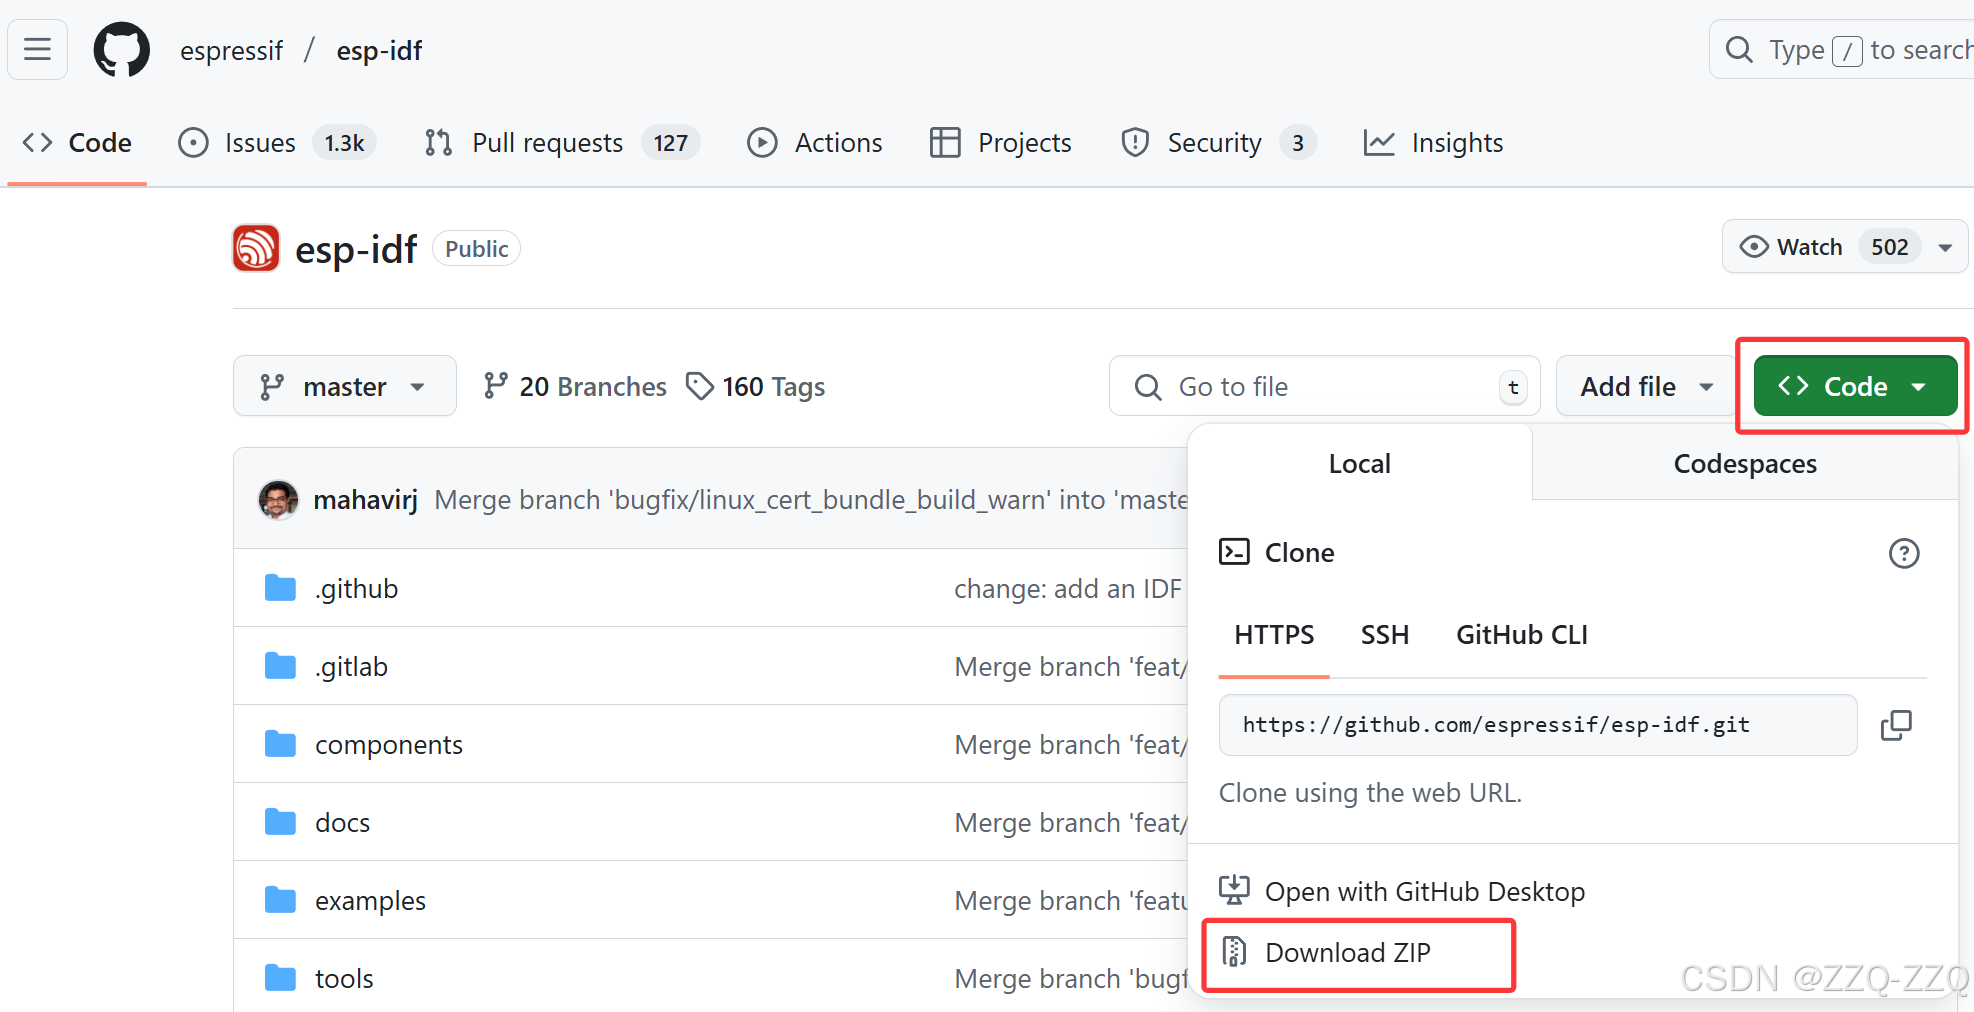The height and width of the screenshot is (1012, 1974).
Task: Click the mahavirj author name
Action: click(365, 499)
